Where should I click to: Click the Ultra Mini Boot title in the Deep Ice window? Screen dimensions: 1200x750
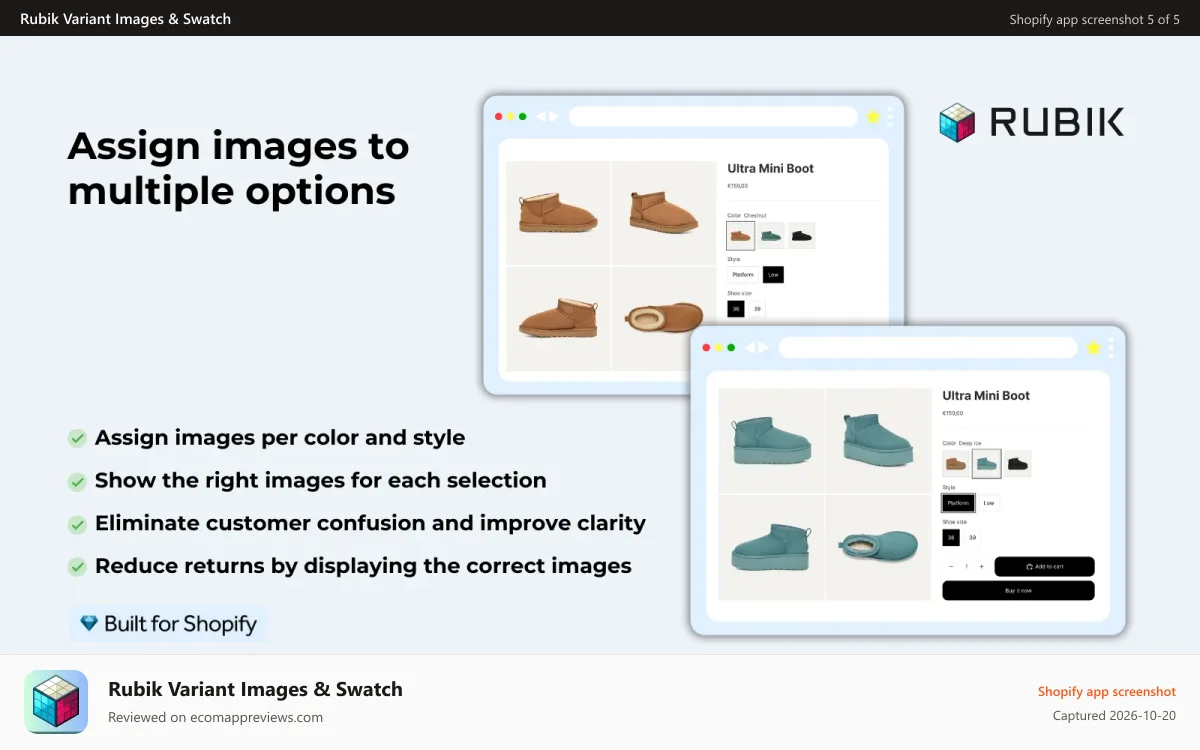coord(986,395)
